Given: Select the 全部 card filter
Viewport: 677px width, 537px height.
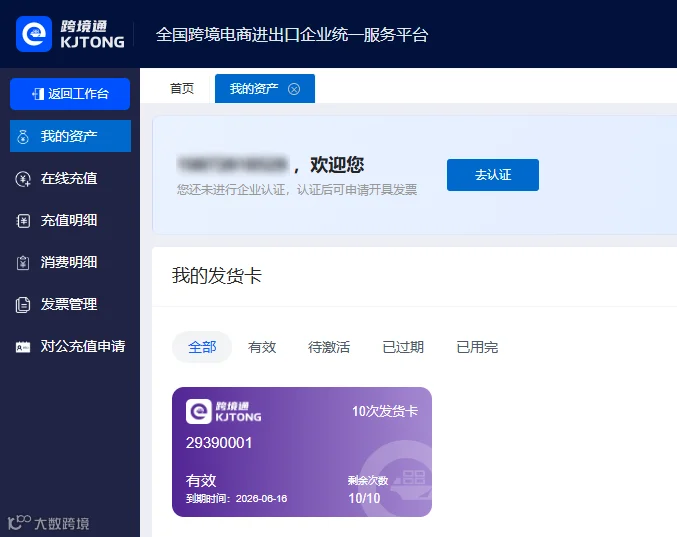Looking at the screenshot, I should click(202, 347).
